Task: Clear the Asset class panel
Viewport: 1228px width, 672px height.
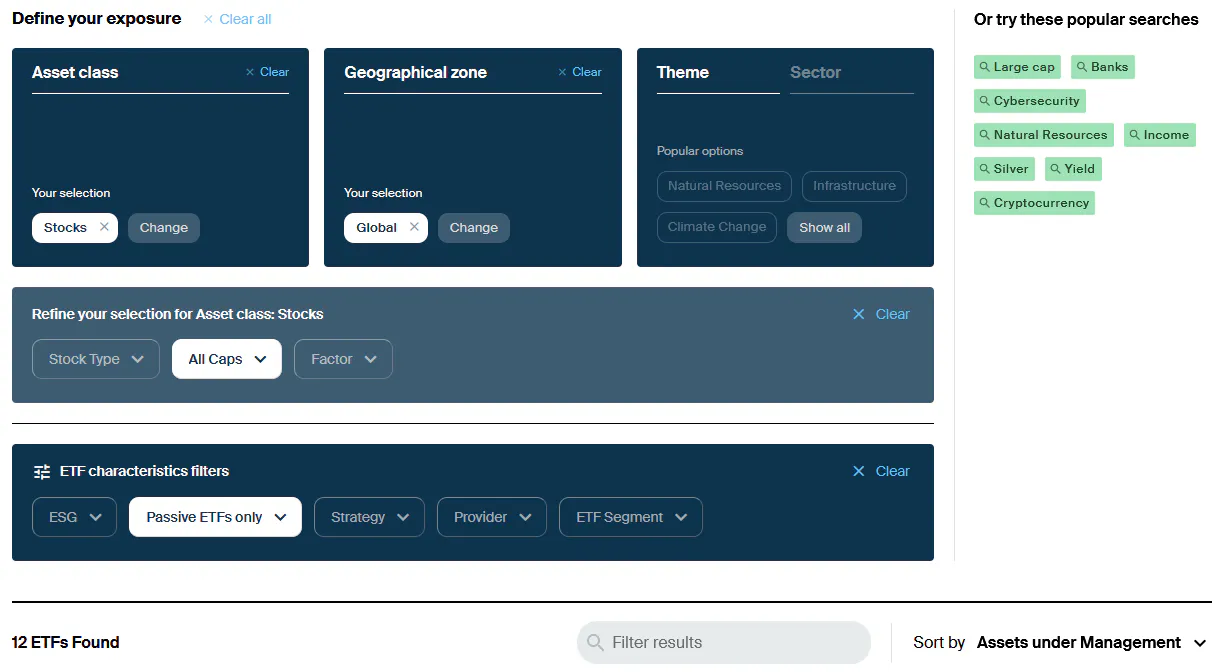Action: click(x=267, y=72)
